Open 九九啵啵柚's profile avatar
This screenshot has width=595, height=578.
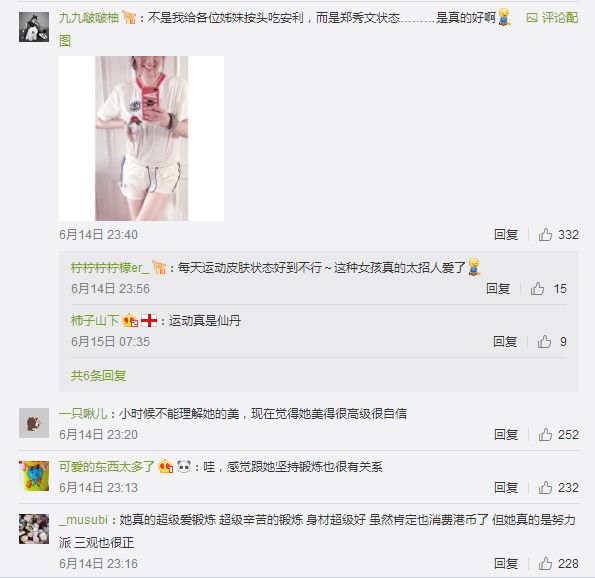[34, 27]
